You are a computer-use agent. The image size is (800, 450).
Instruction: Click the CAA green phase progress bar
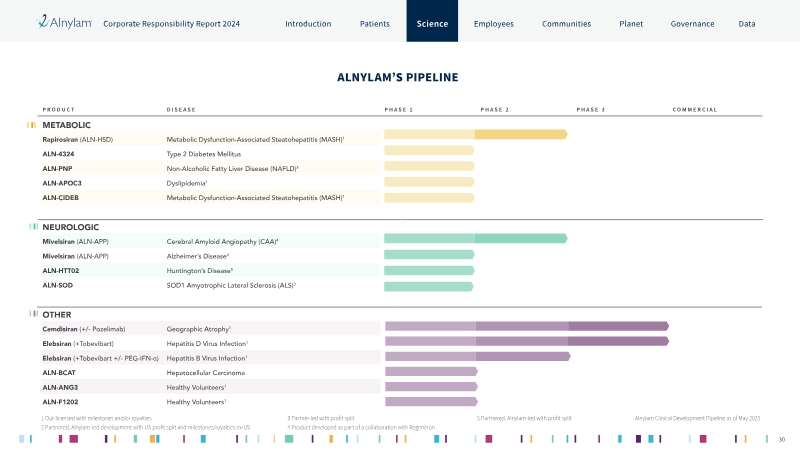476,238
